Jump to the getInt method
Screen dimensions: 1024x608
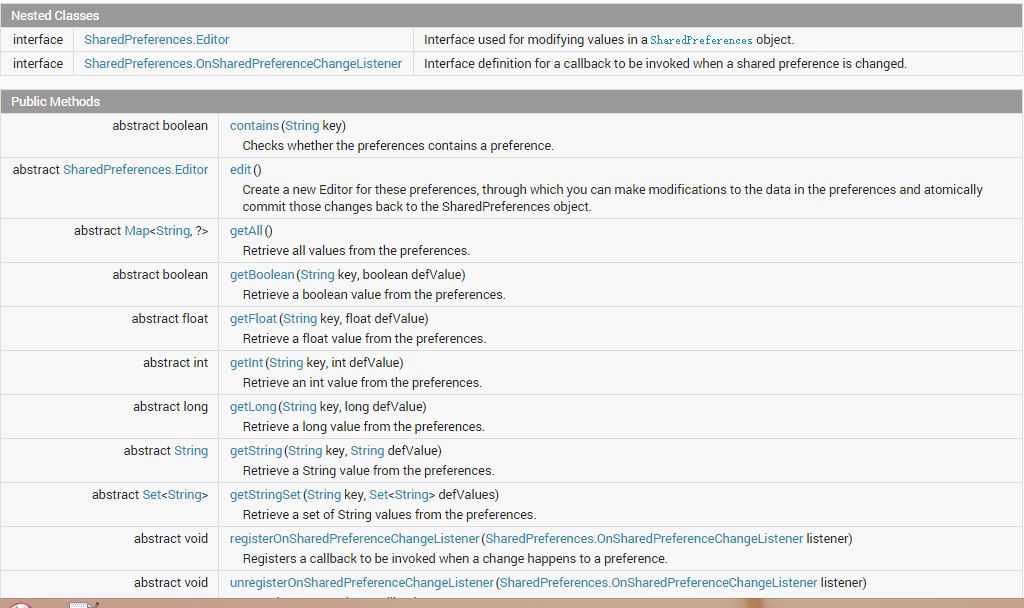click(x=246, y=362)
